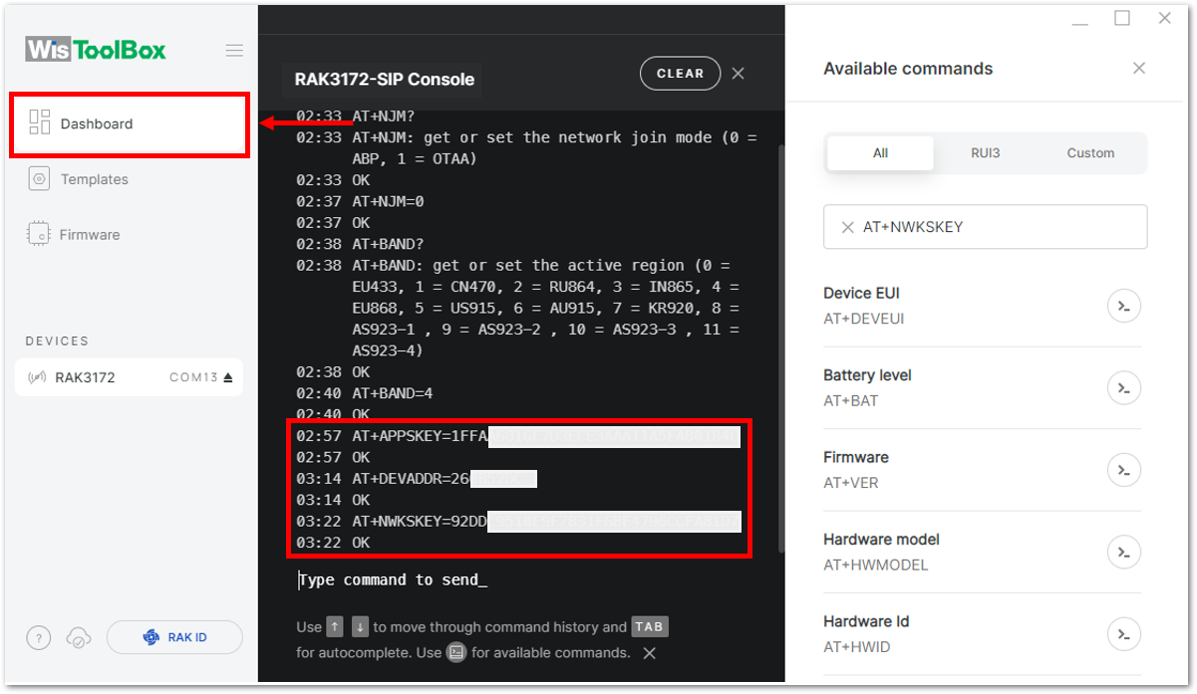
Task: Click the Templates icon in sidebar
Action: coord(39,179)
